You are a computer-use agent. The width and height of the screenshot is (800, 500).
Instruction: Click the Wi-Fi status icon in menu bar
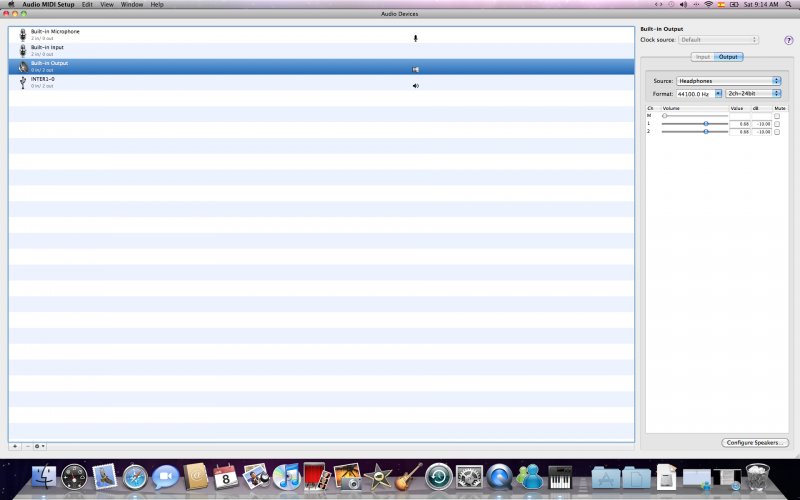pyautogui.click(x=708, y=5)
